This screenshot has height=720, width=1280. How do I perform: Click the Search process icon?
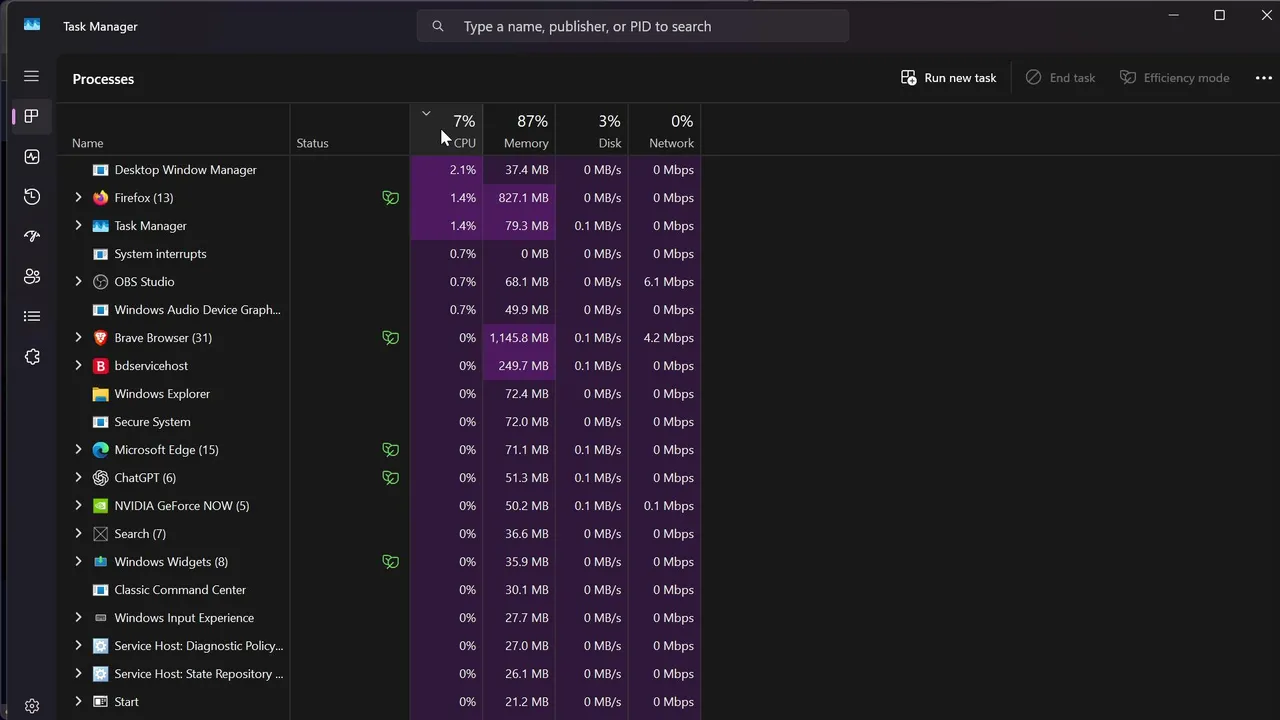pyautogui.click(x=100, y=534)
